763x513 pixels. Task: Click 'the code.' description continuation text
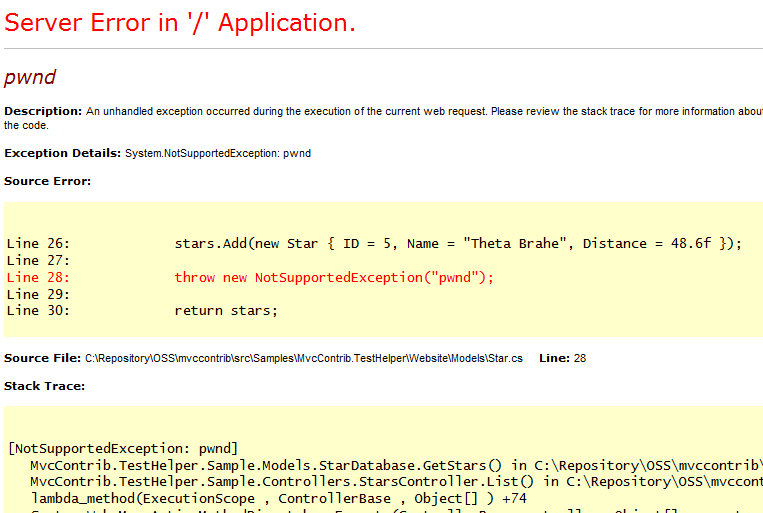point(26,125)
